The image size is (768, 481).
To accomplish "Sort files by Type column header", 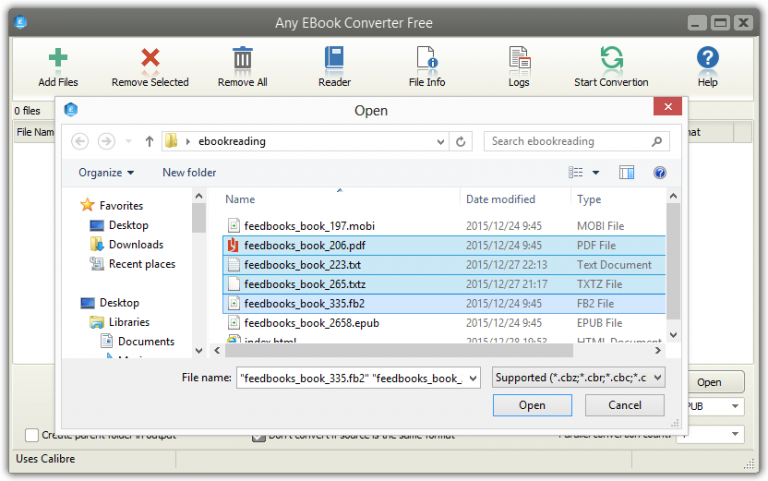I will coord(589,199).
